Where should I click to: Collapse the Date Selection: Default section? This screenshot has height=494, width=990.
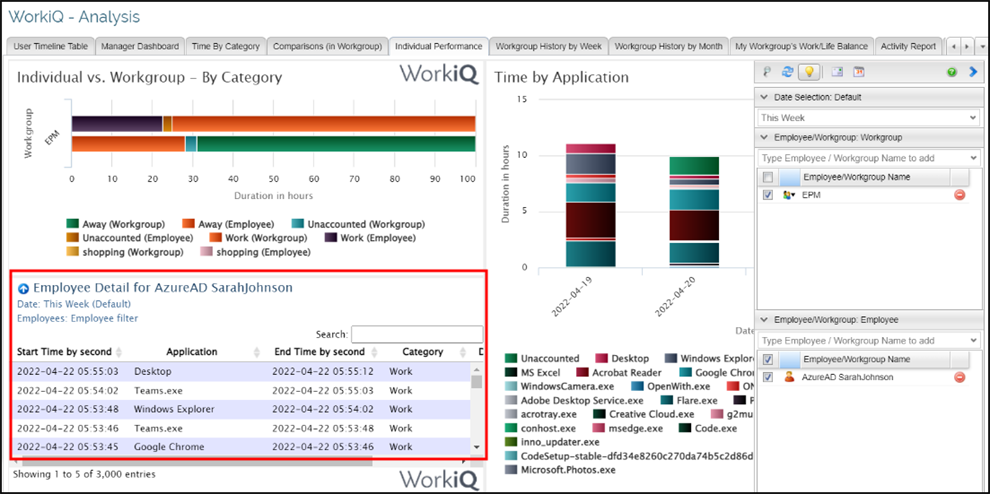coord(765,97)
